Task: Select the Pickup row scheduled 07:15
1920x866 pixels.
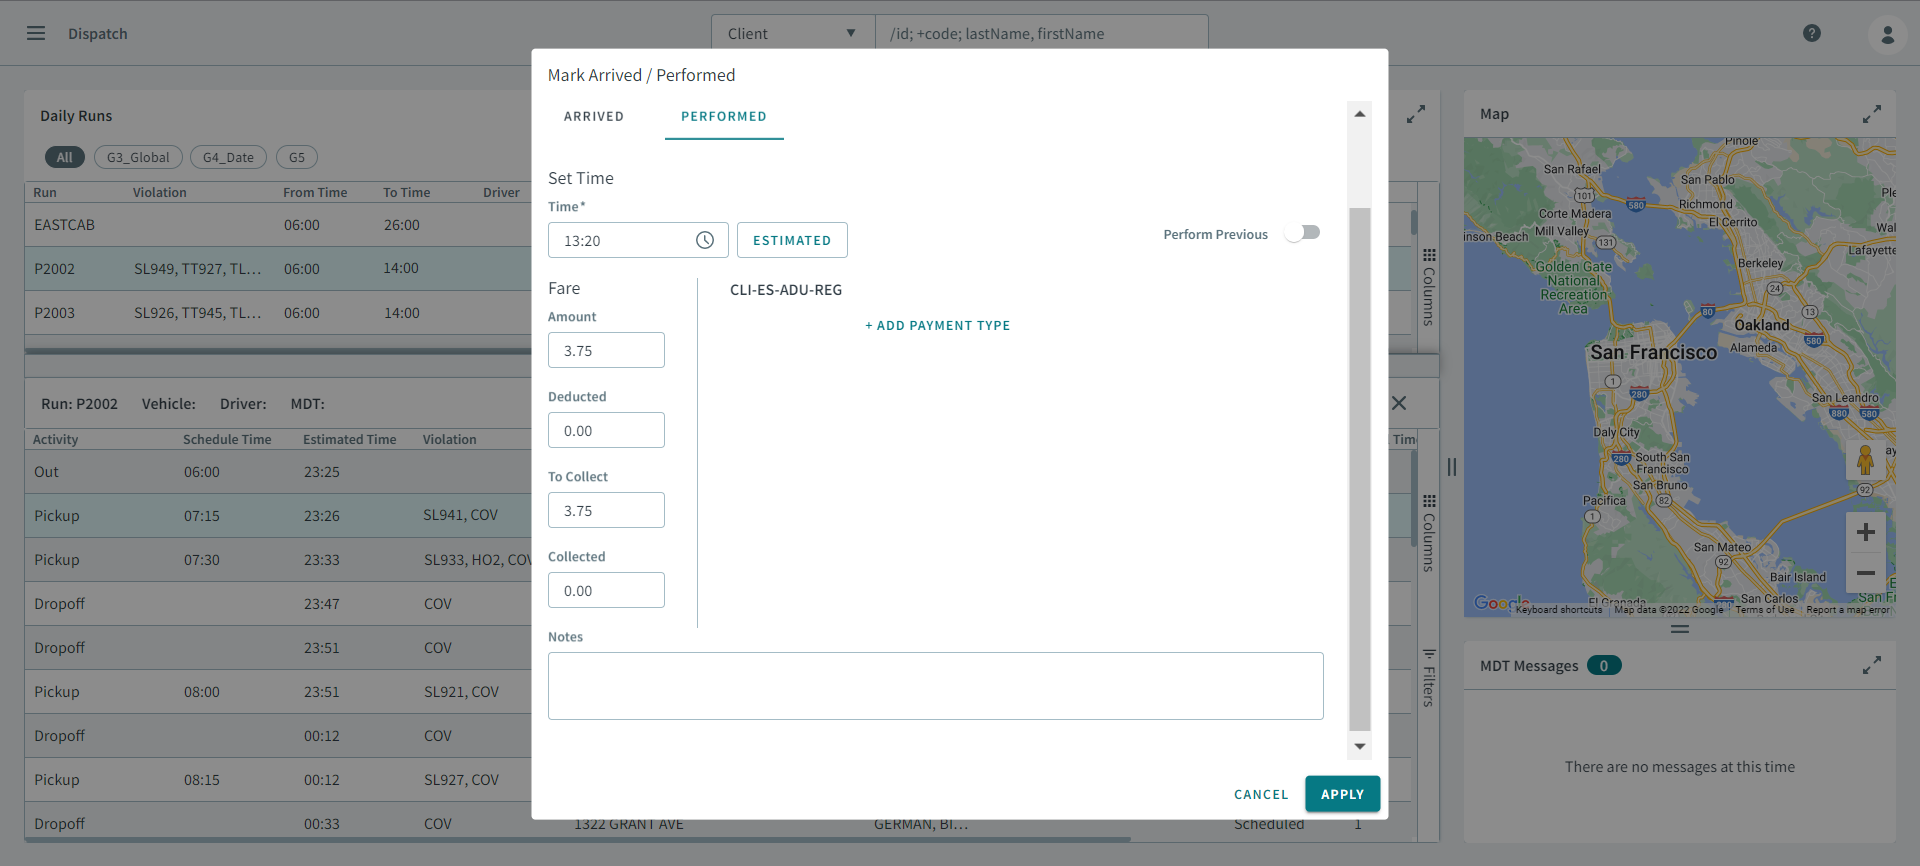Action: click(278, 516)
